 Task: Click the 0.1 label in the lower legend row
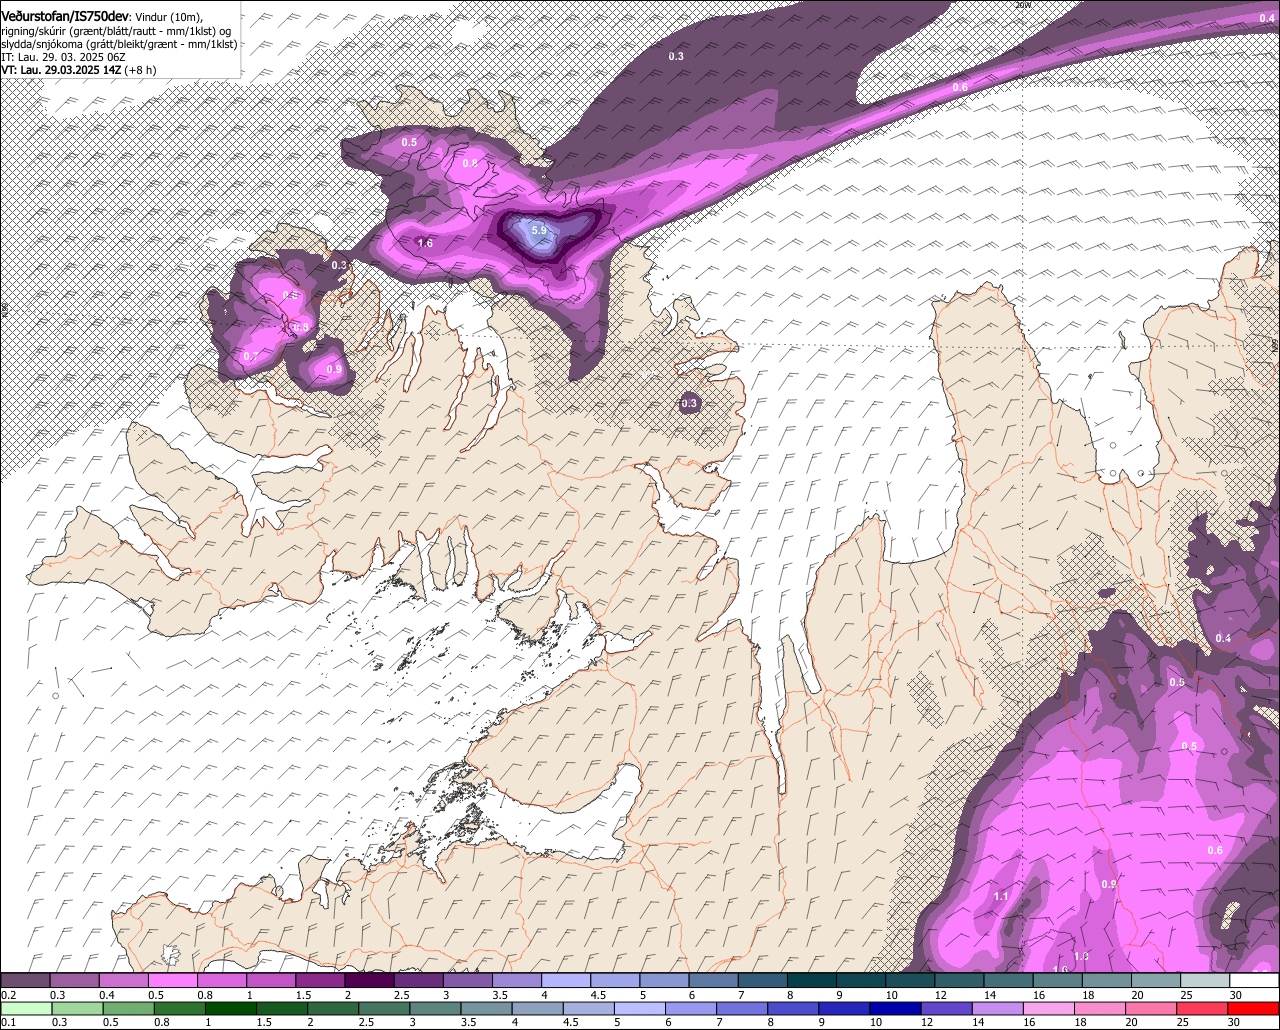(x=8, y=1022)
